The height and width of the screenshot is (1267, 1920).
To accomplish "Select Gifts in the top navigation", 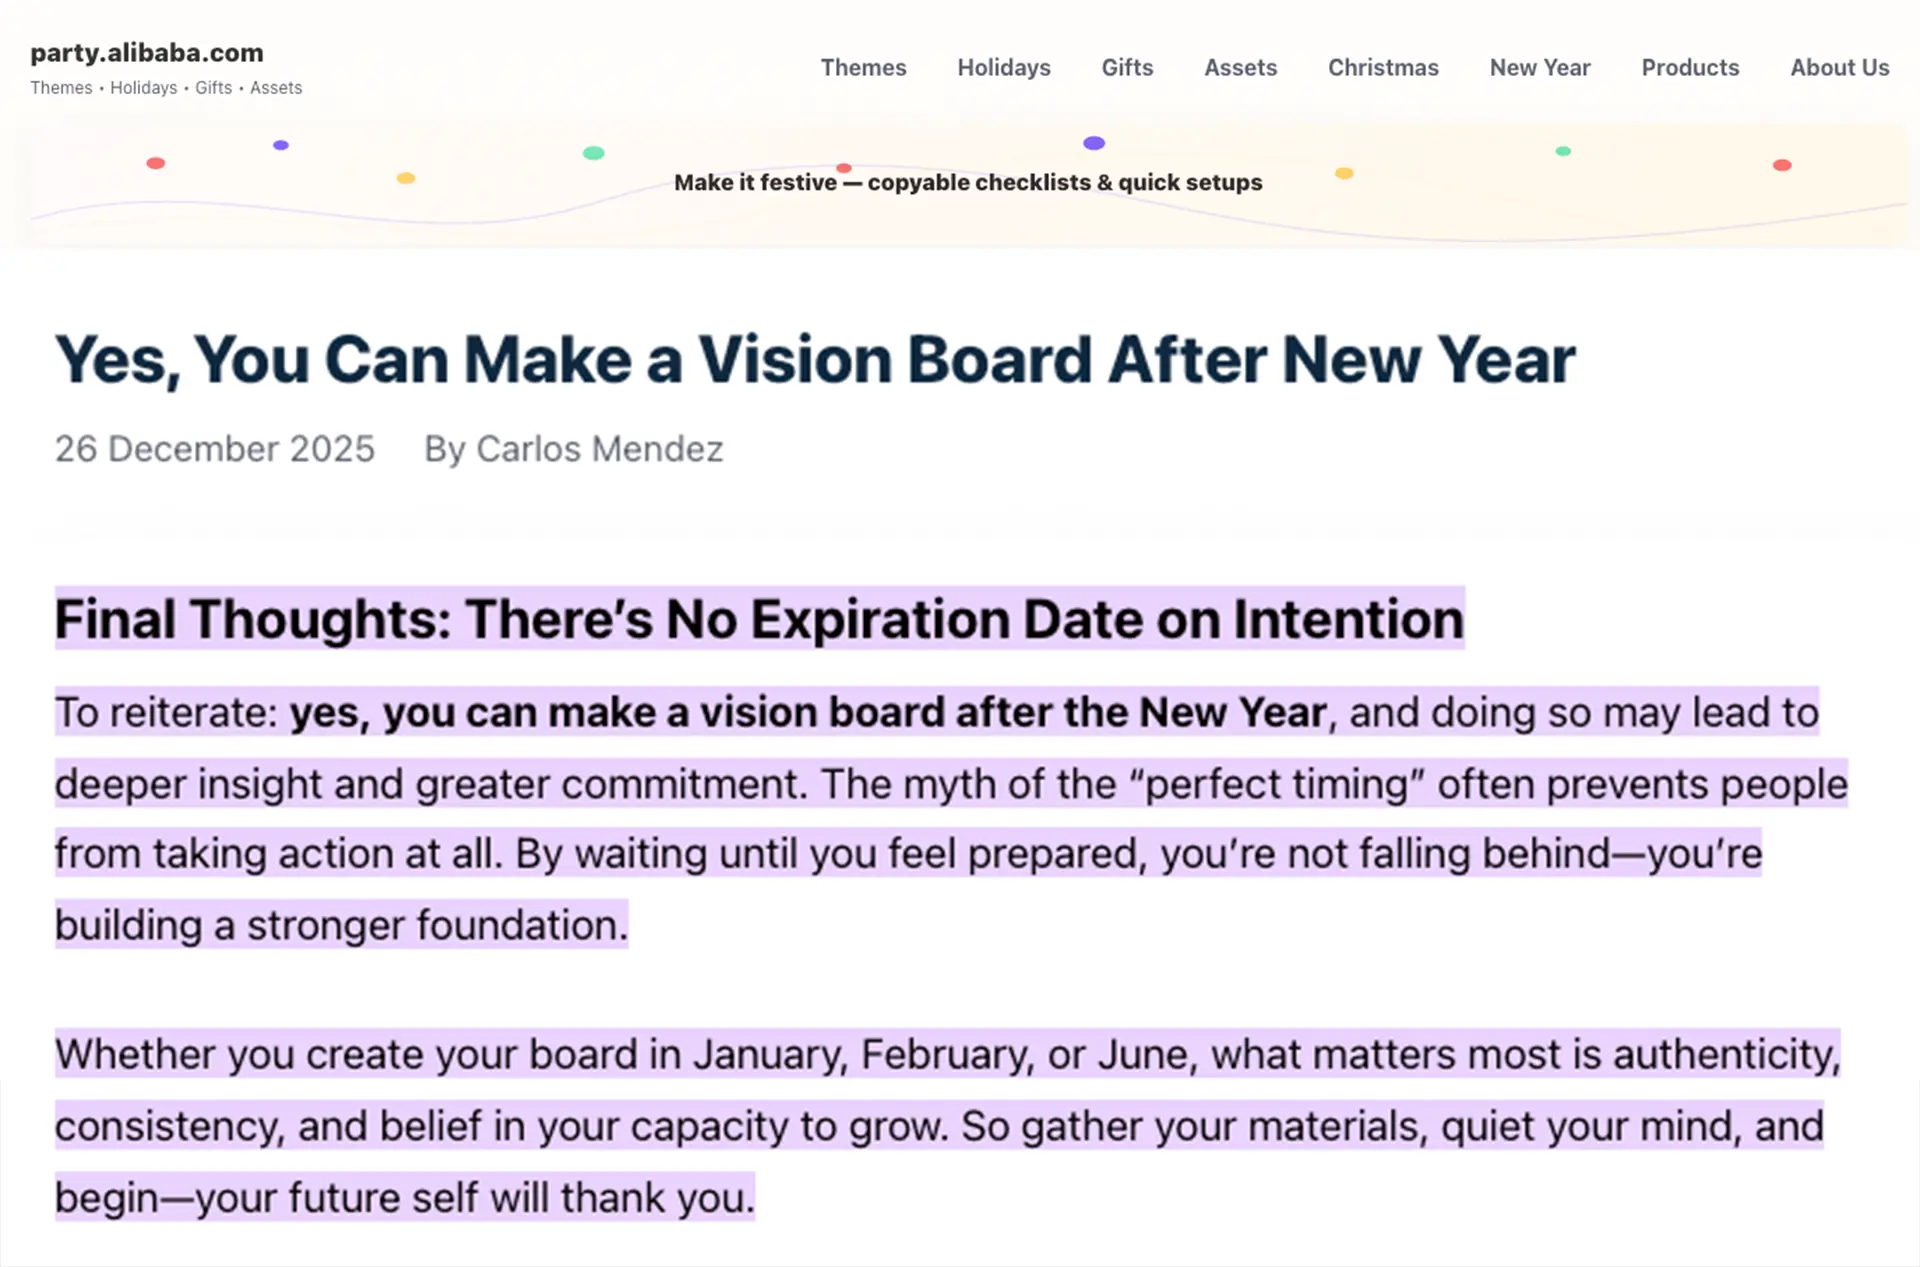I will (x=1127, y=68).
